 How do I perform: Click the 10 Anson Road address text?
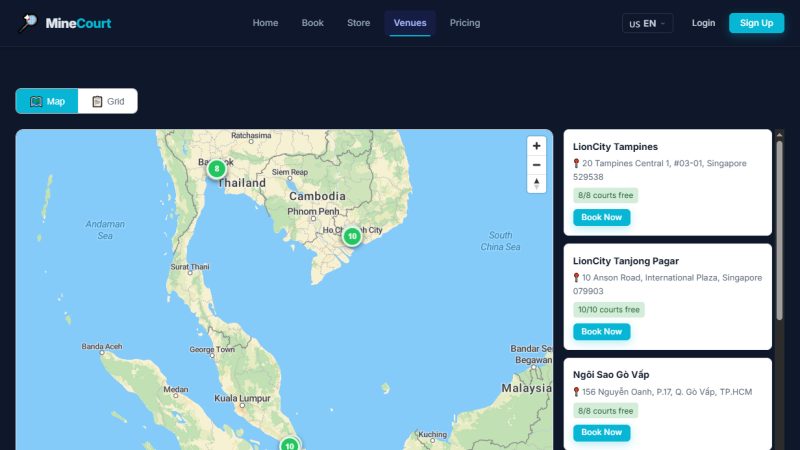pos(667,284)
